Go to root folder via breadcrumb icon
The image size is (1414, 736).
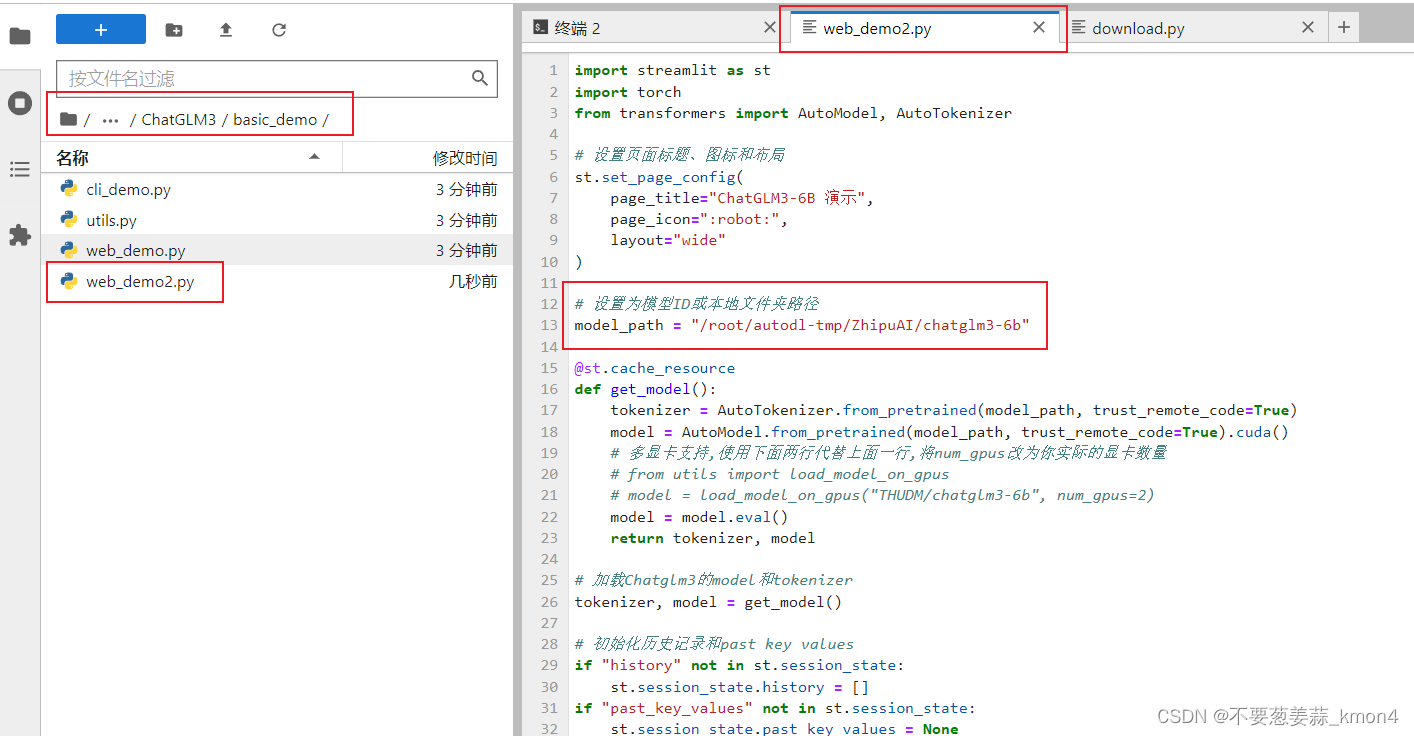point(68,119)
